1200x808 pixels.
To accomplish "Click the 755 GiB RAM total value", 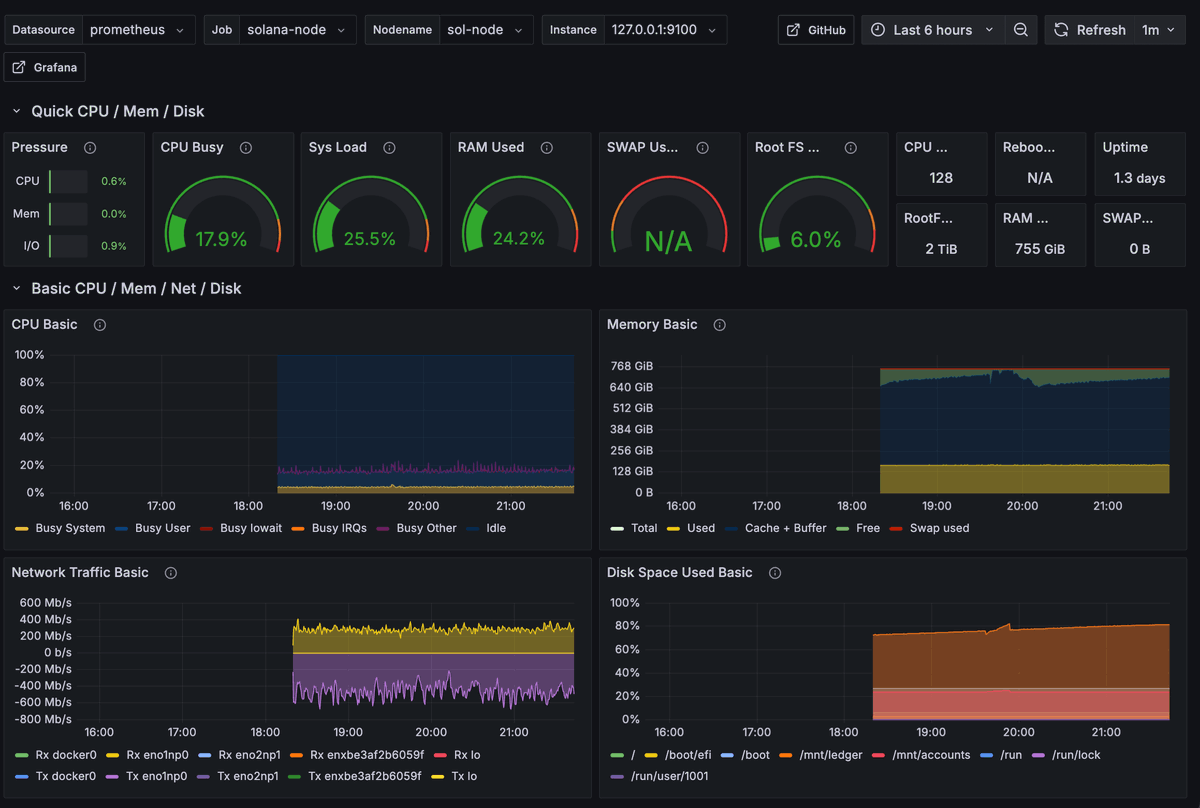I will click(1041, 249).
